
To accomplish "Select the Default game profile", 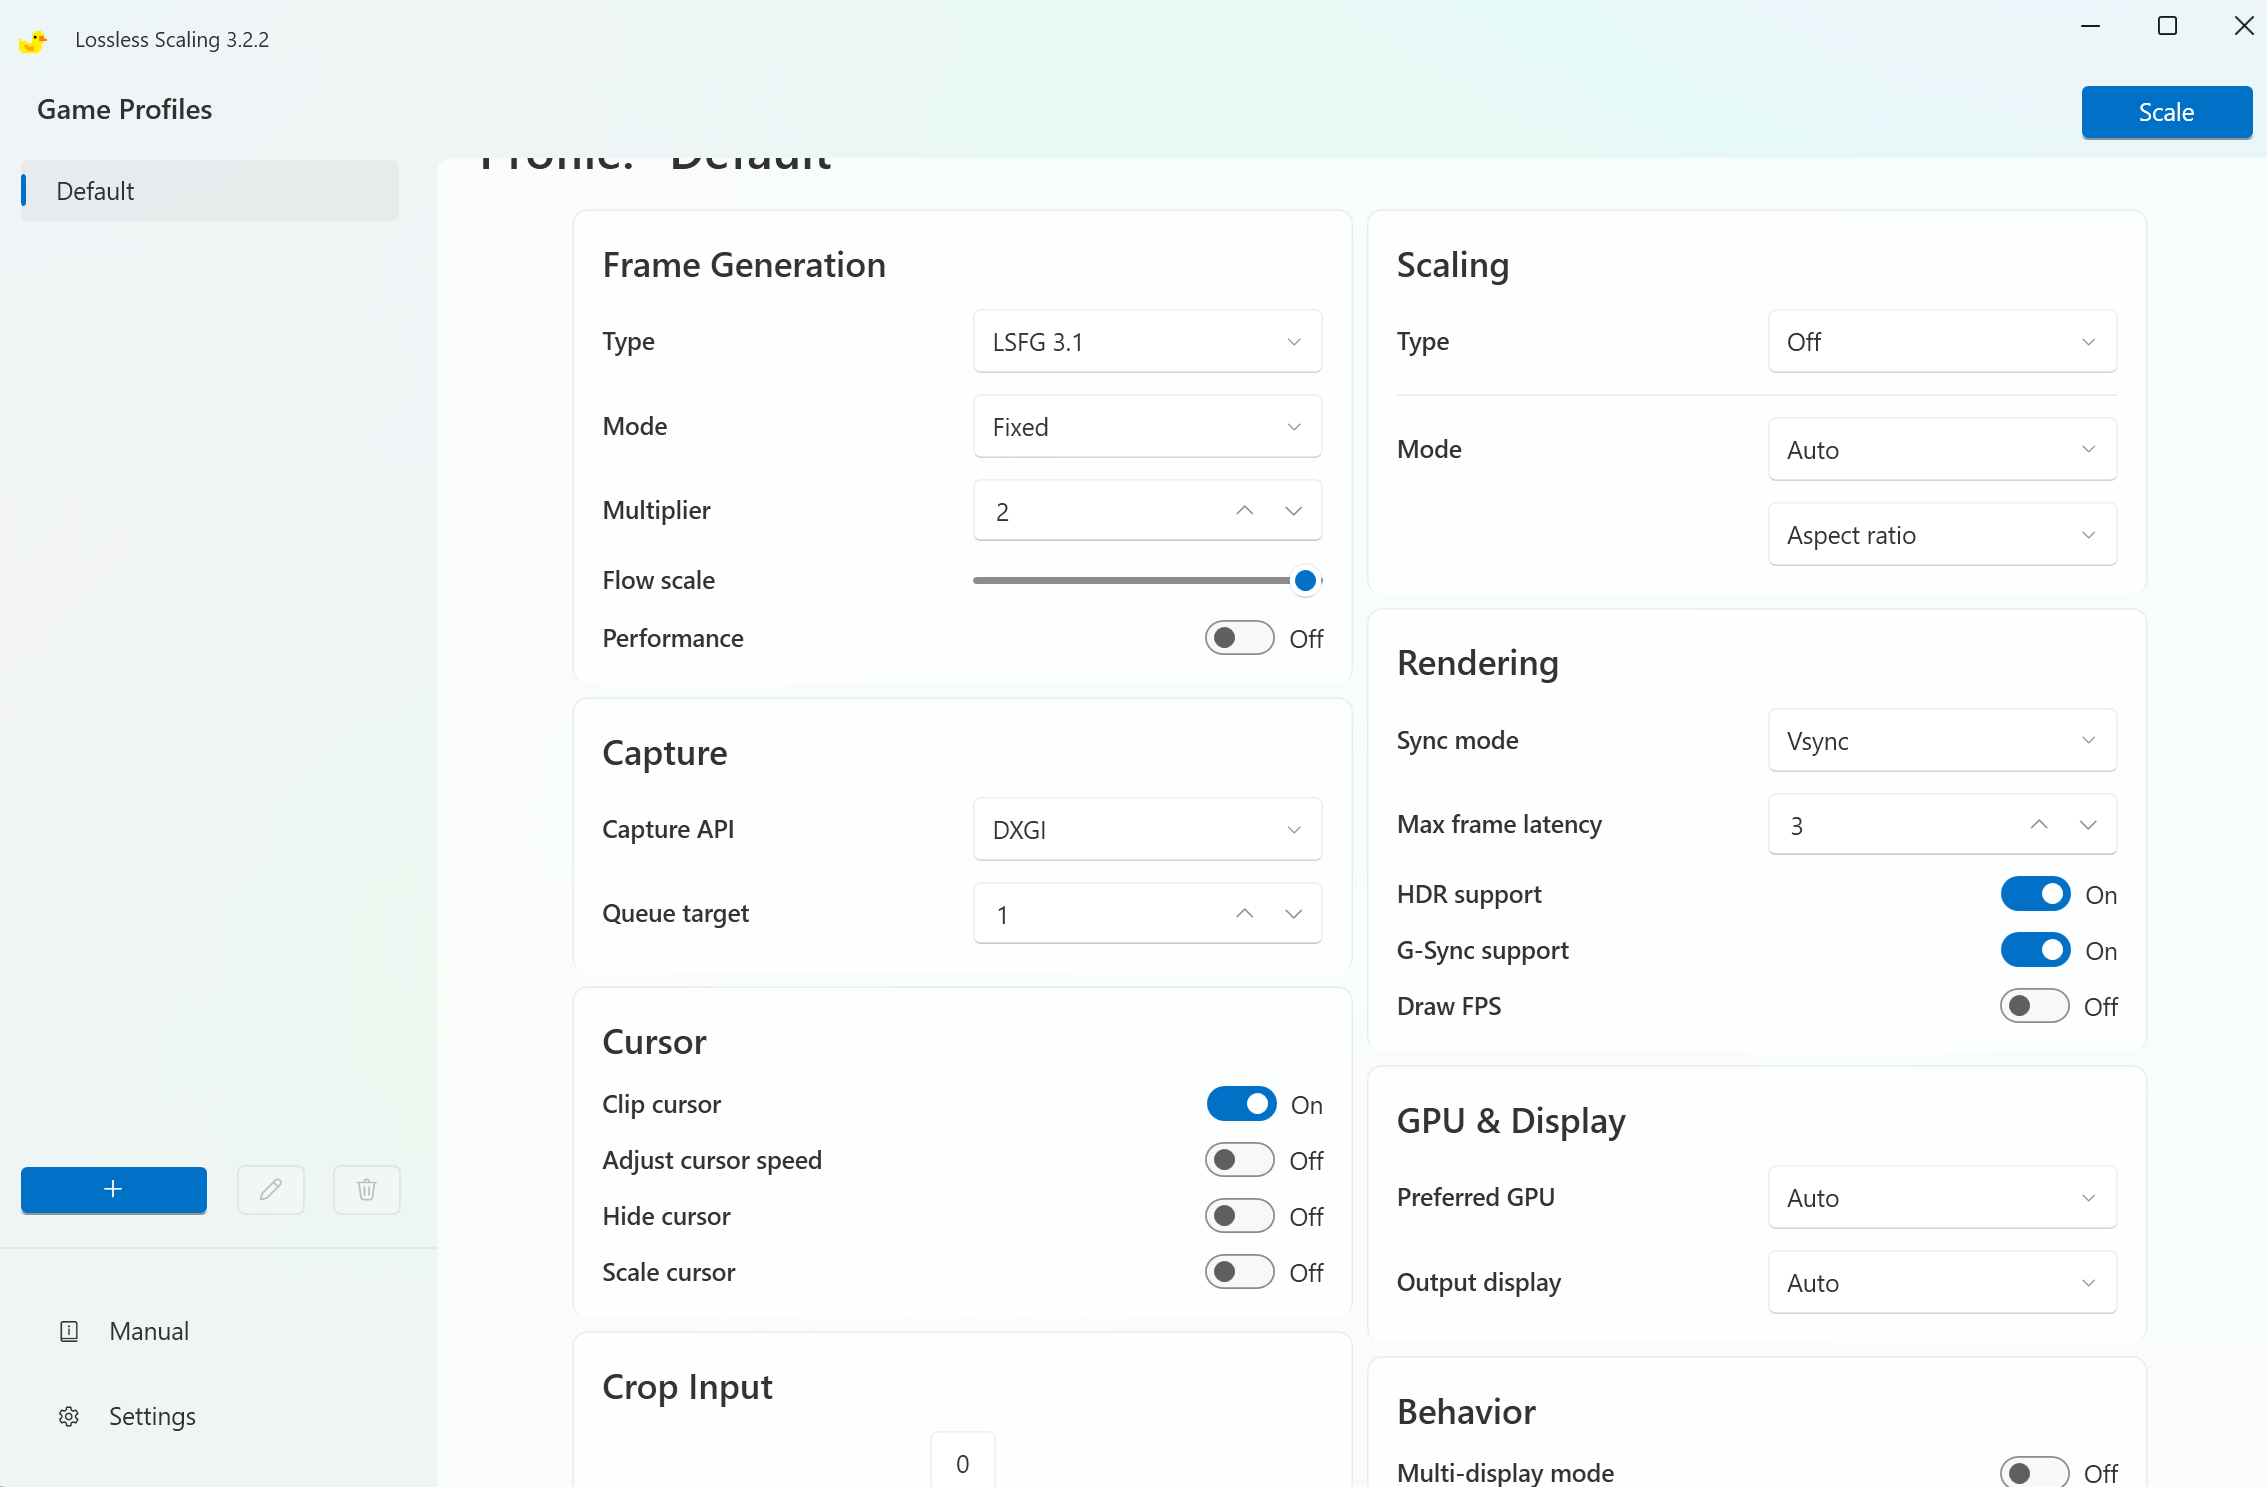I will [210, 191].
